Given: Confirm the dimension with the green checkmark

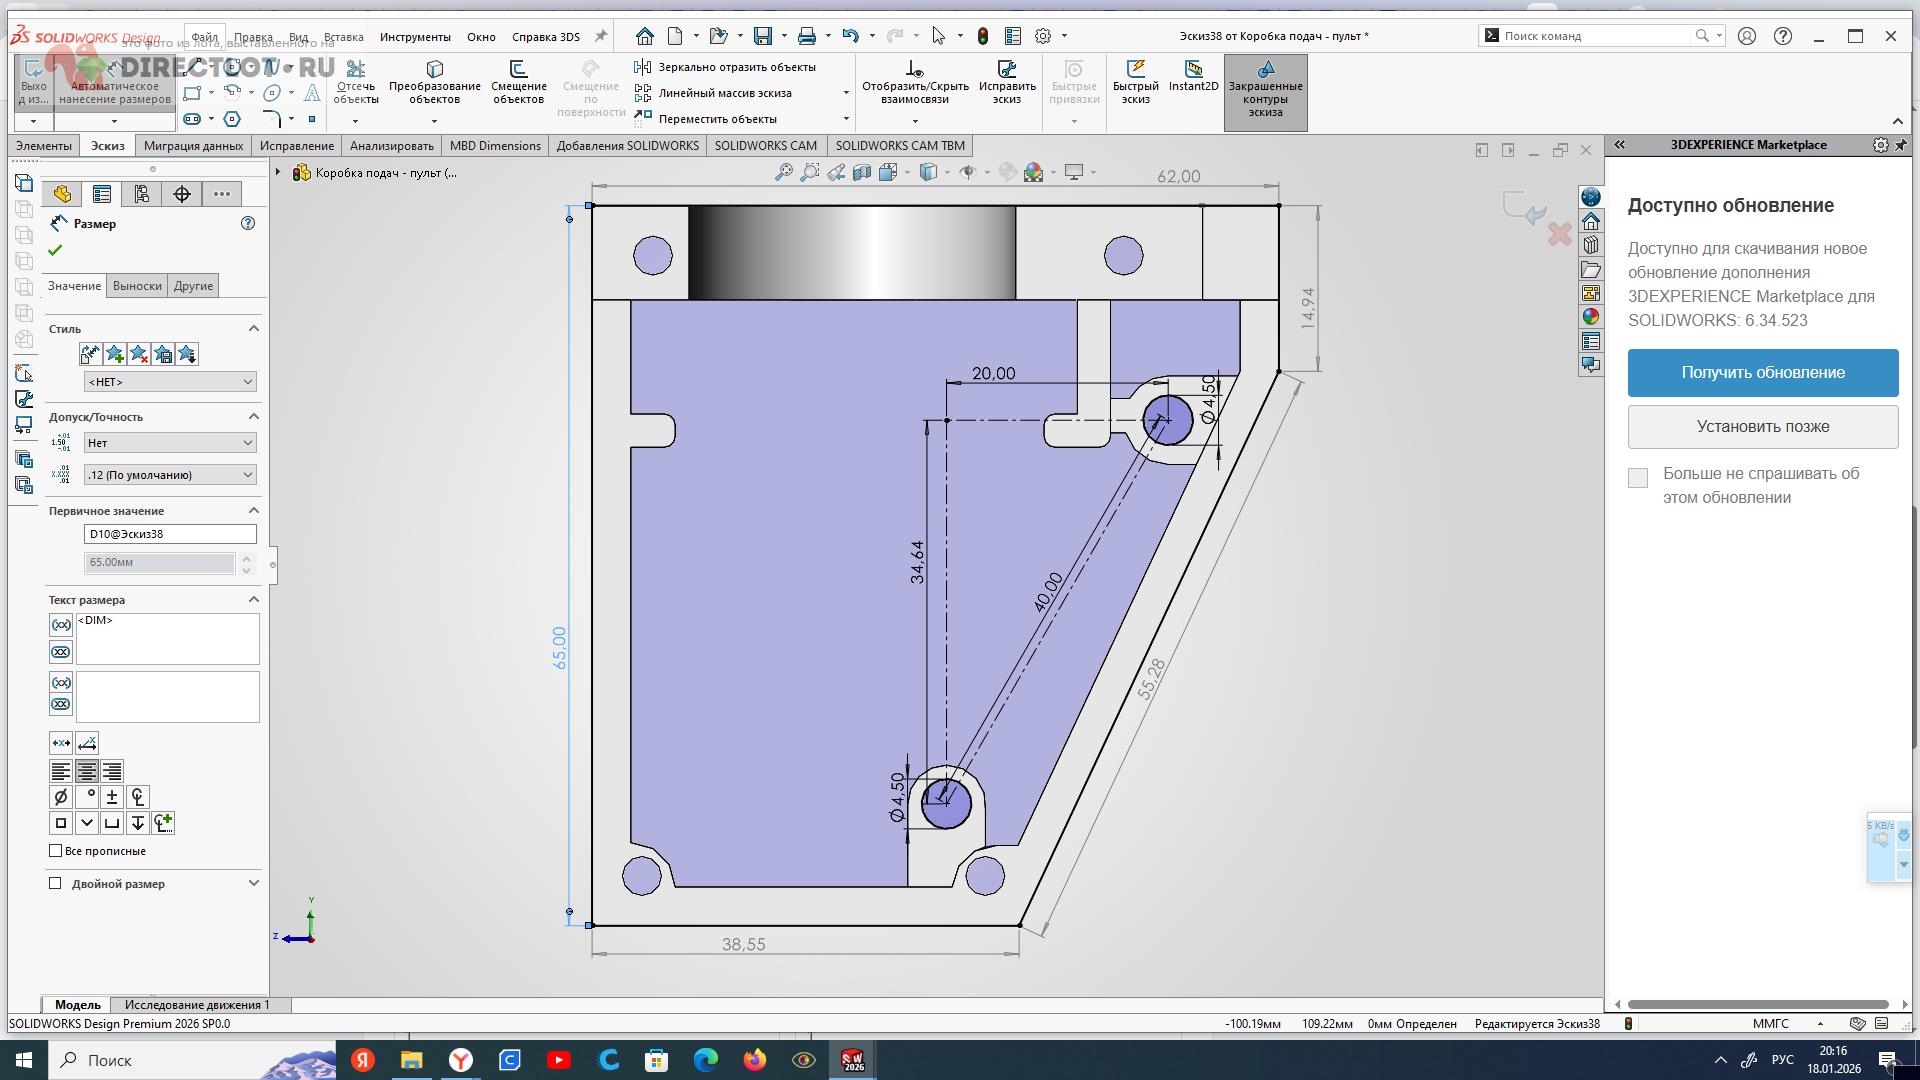Looking at the screenshot, I should tap(55, 250).
